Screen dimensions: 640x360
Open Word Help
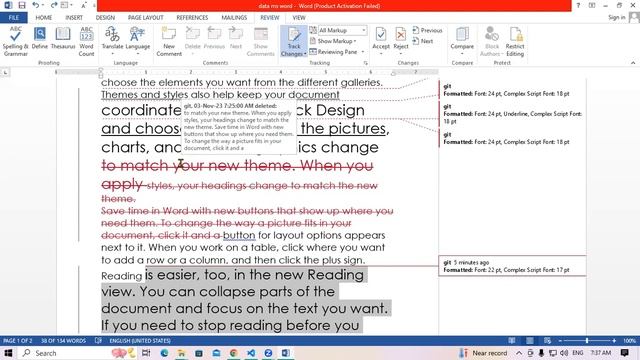point(578,5)
